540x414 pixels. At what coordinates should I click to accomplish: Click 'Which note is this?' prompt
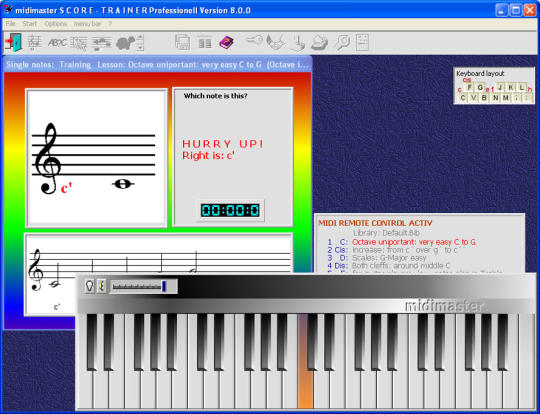tap(216, 96)
